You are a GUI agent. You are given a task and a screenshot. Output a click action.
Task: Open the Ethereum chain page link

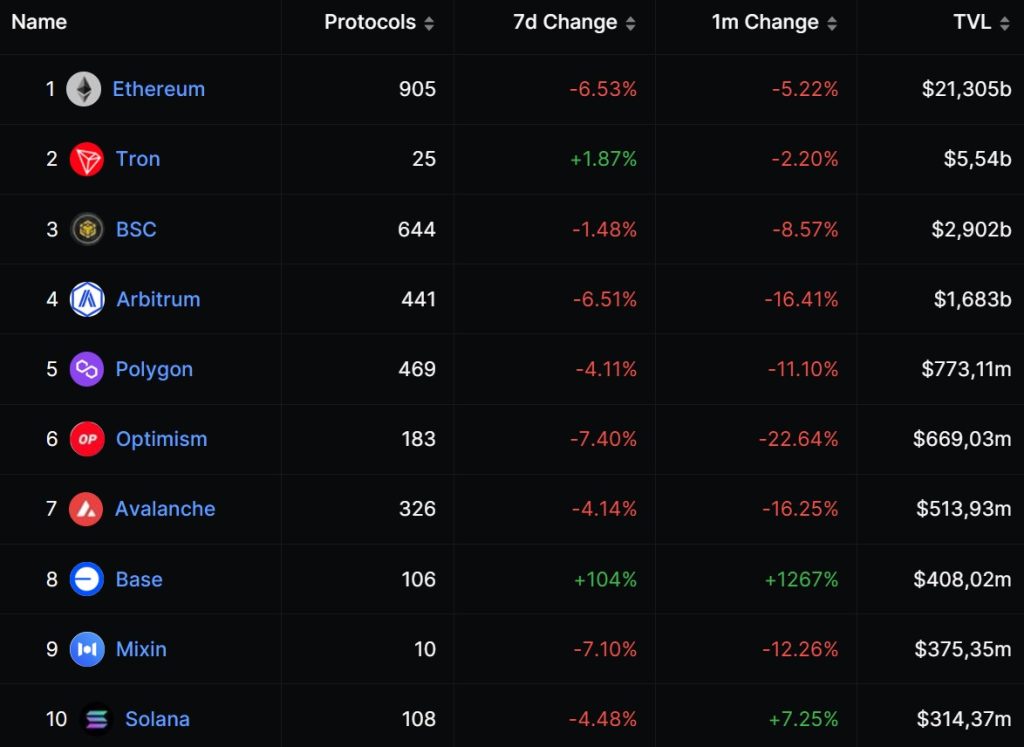159,88
